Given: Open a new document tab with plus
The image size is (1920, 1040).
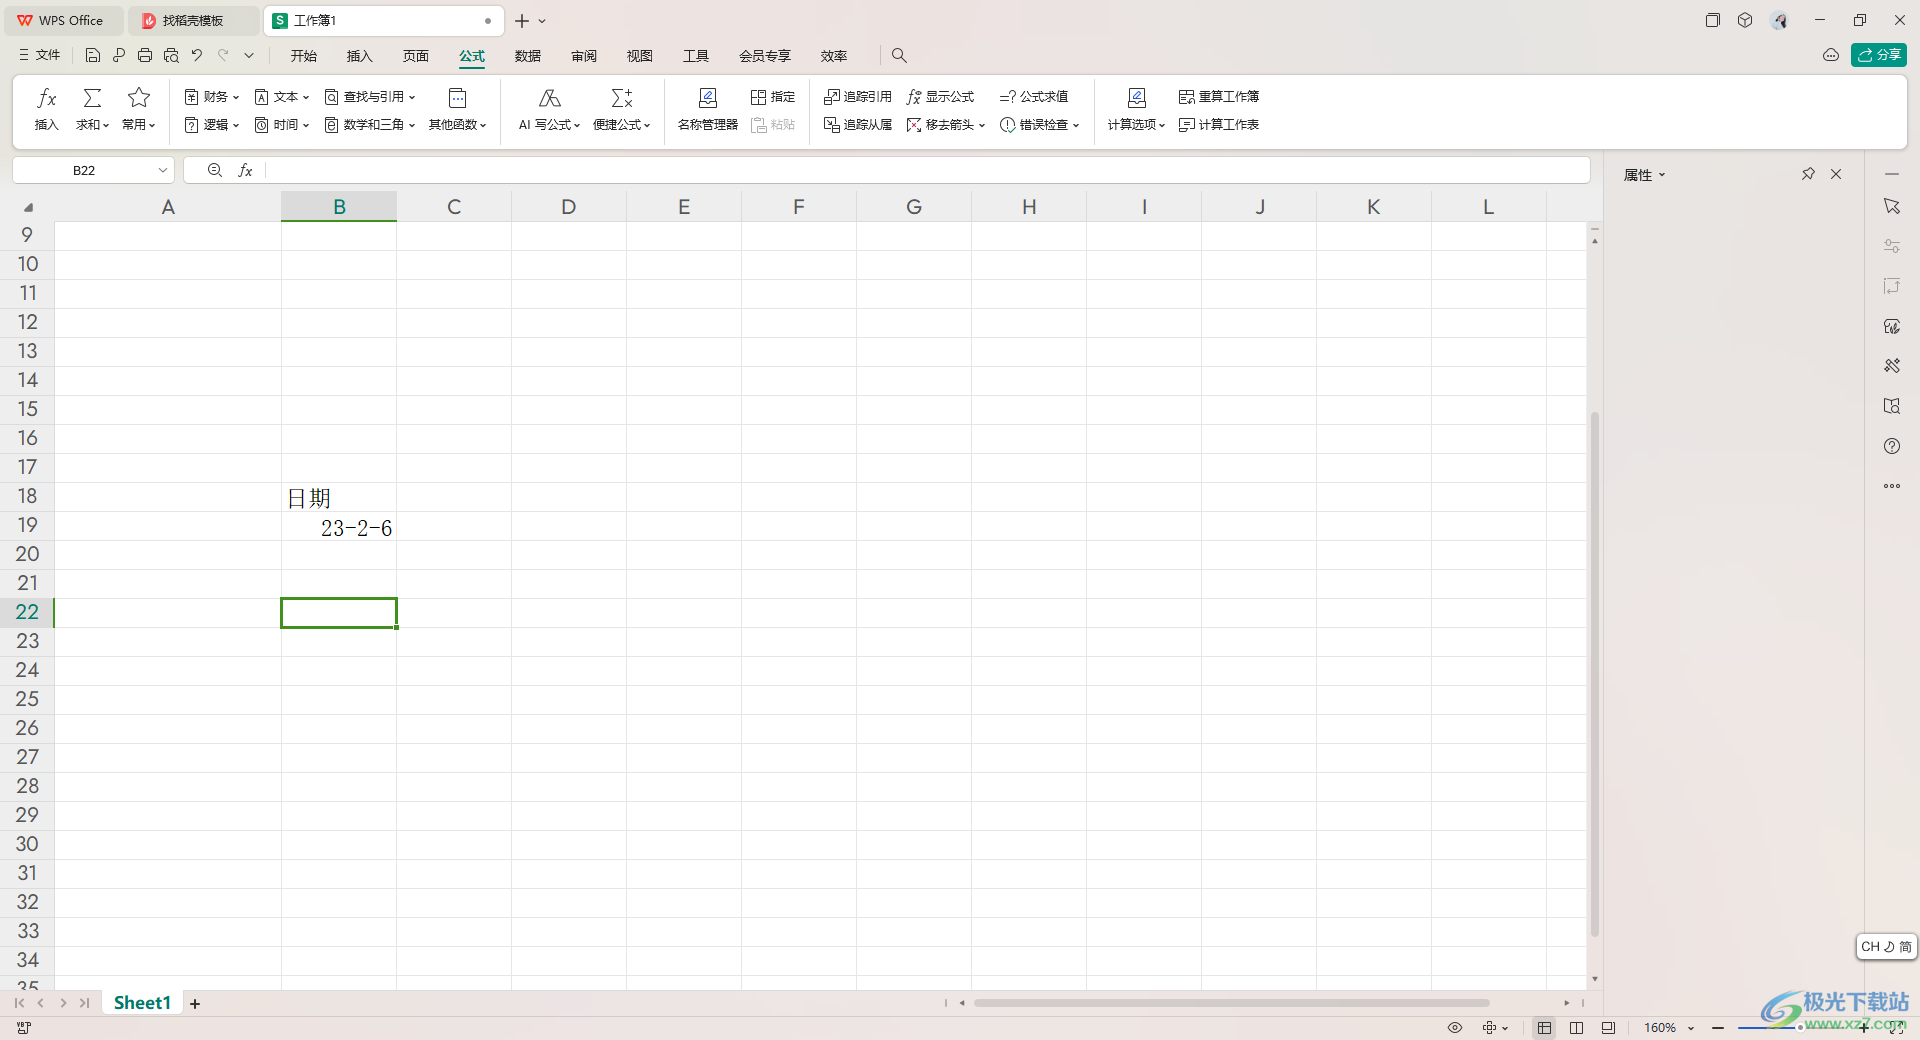Looking at the screenshot, I should point(522,20).
